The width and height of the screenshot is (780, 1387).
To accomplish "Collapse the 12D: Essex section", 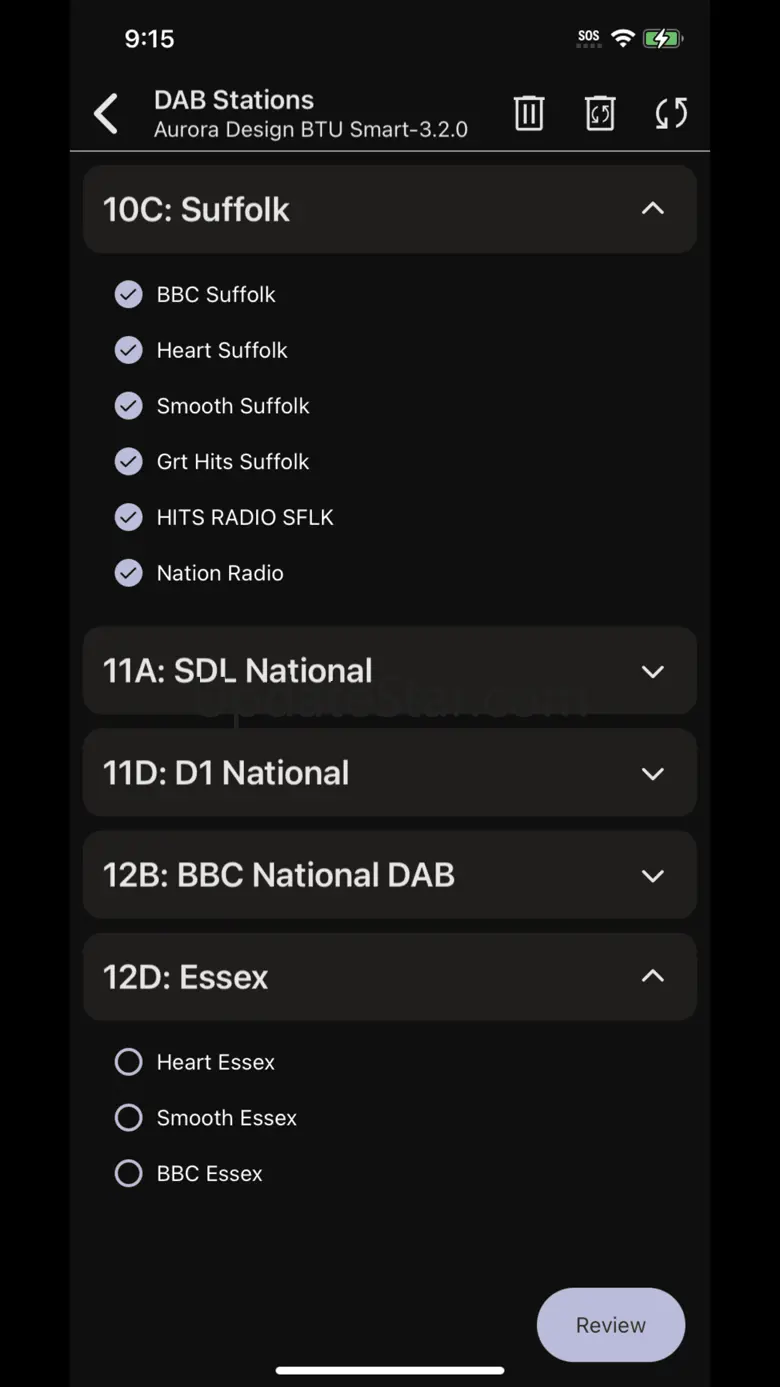I will 652,977.
